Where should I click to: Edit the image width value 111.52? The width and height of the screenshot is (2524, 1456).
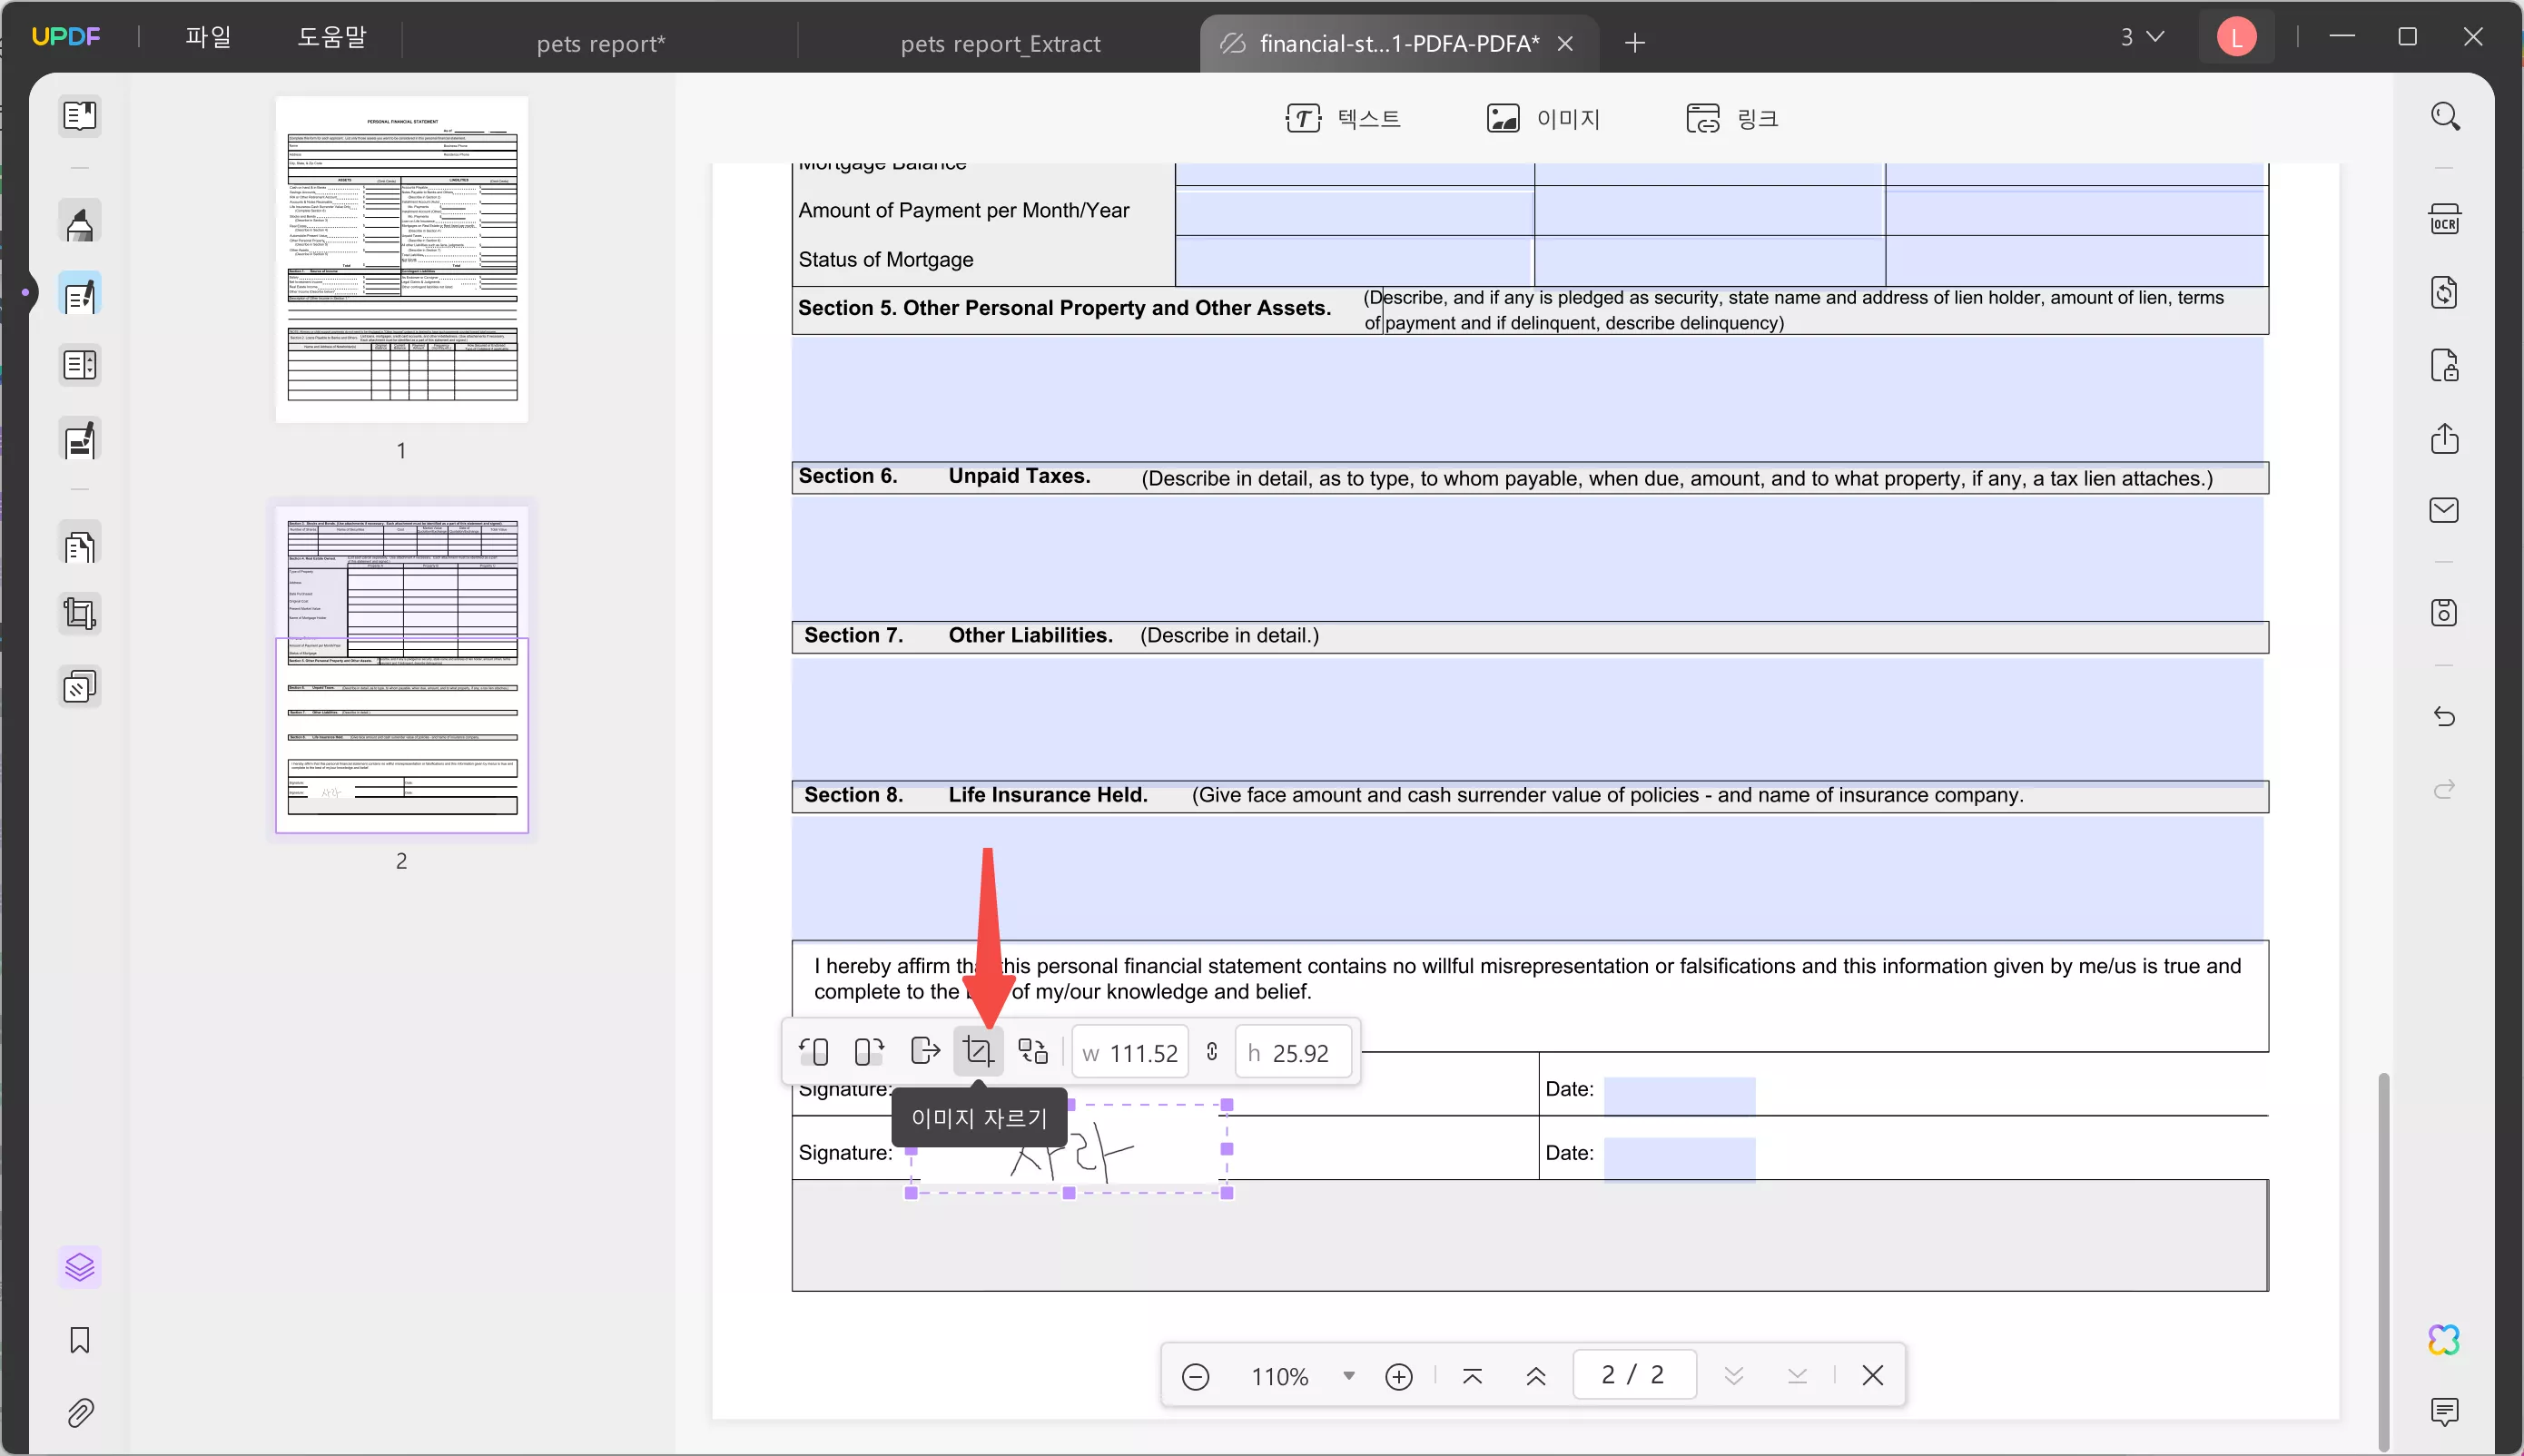(1130, 1052)
